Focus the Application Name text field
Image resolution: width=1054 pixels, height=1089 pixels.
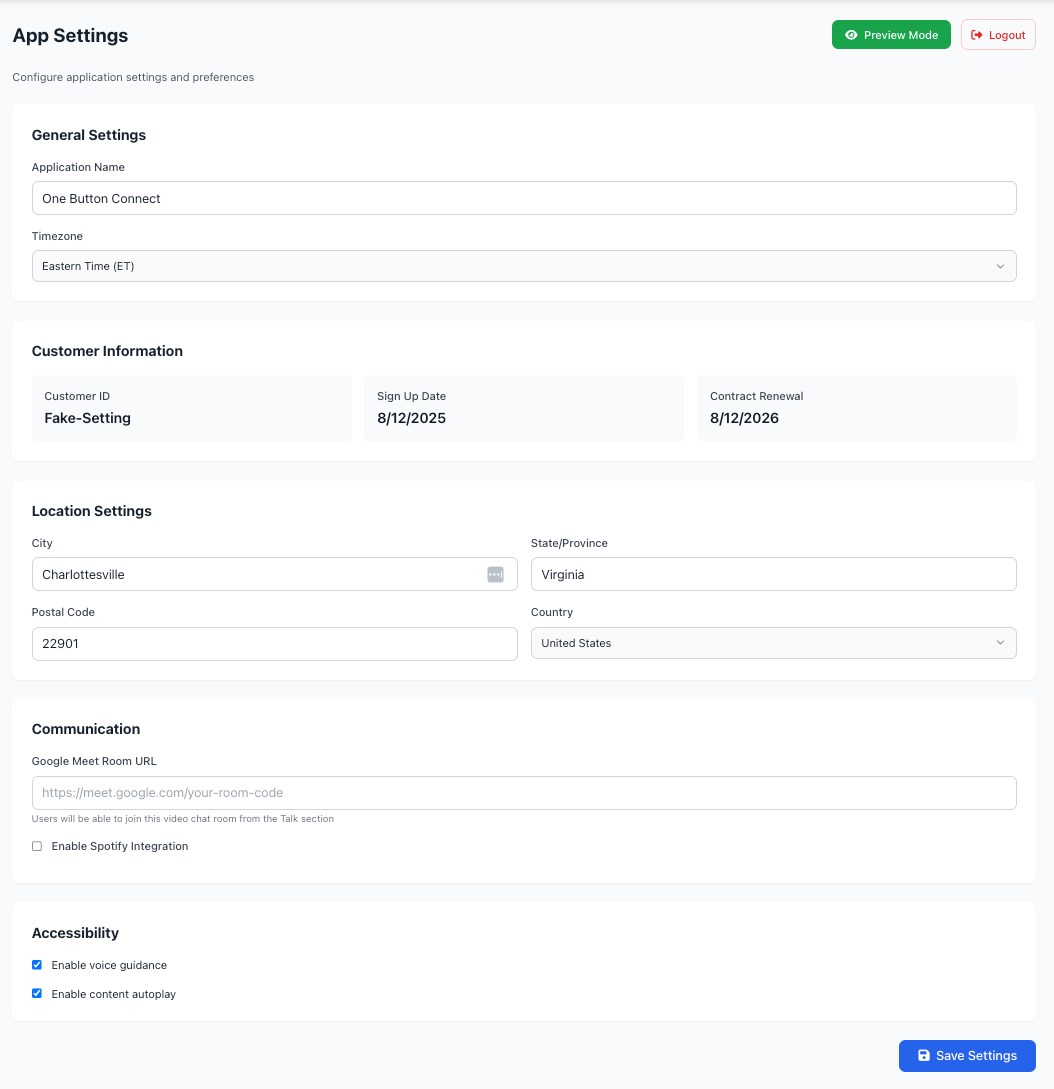524,198
